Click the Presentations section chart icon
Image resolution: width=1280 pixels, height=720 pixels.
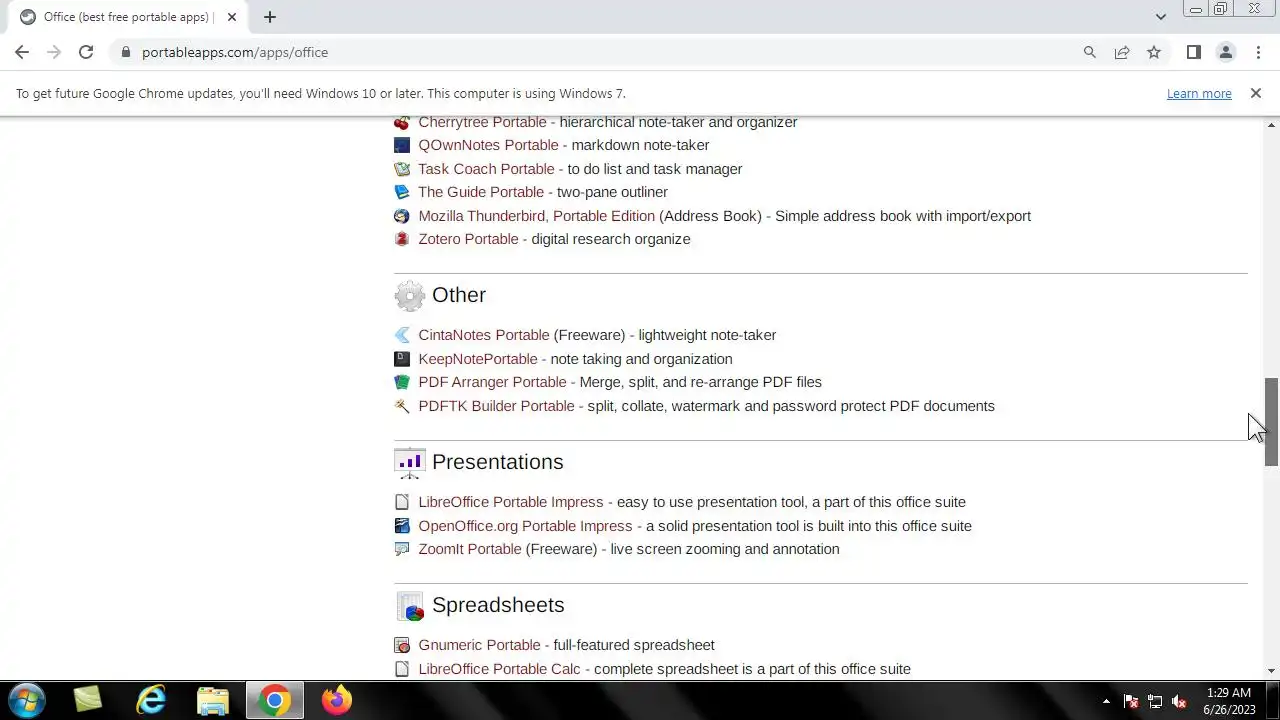click(410, 462)
